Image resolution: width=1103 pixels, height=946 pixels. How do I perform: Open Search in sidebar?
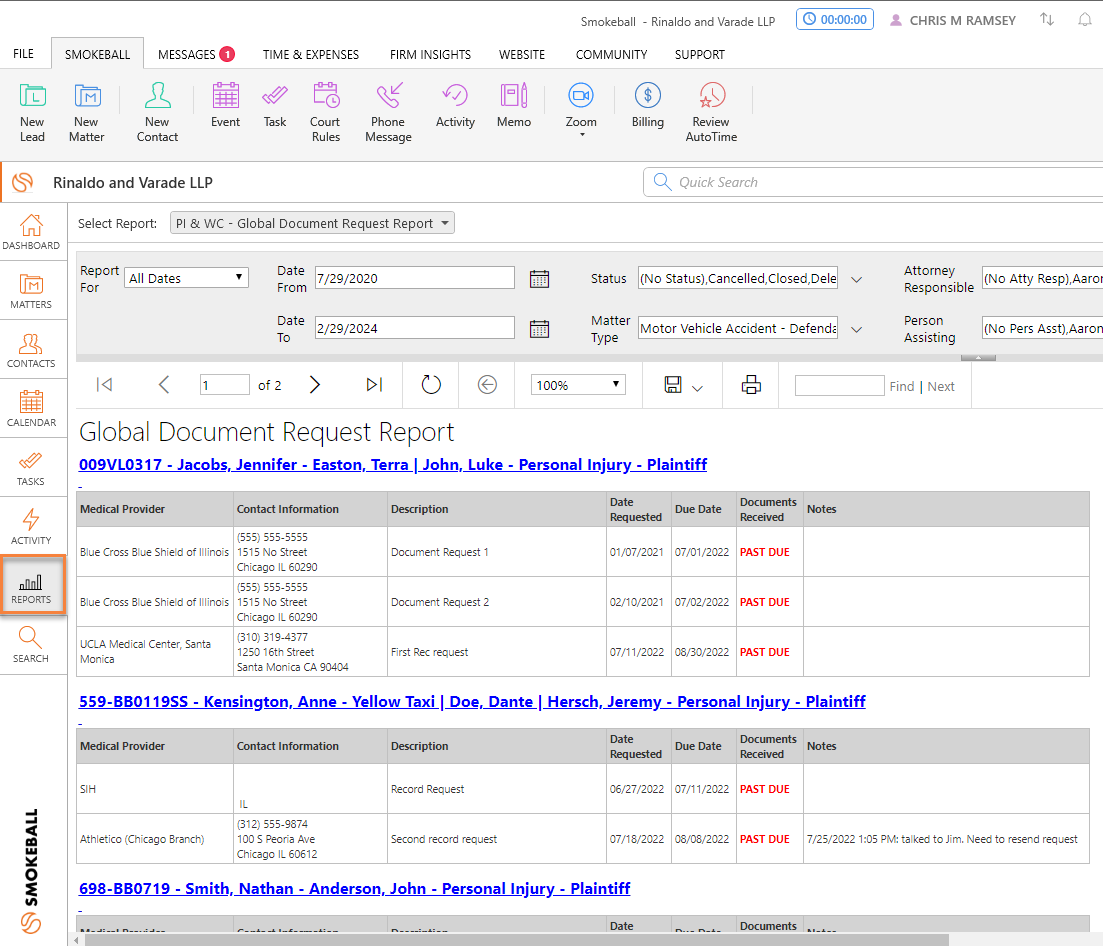click(x=31, y=646)
